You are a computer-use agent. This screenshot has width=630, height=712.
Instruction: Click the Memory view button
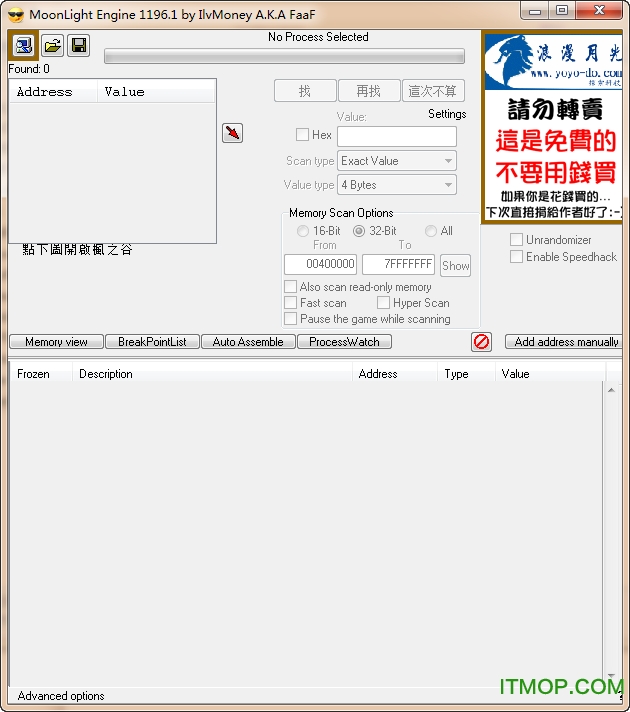tap(56, 342)
